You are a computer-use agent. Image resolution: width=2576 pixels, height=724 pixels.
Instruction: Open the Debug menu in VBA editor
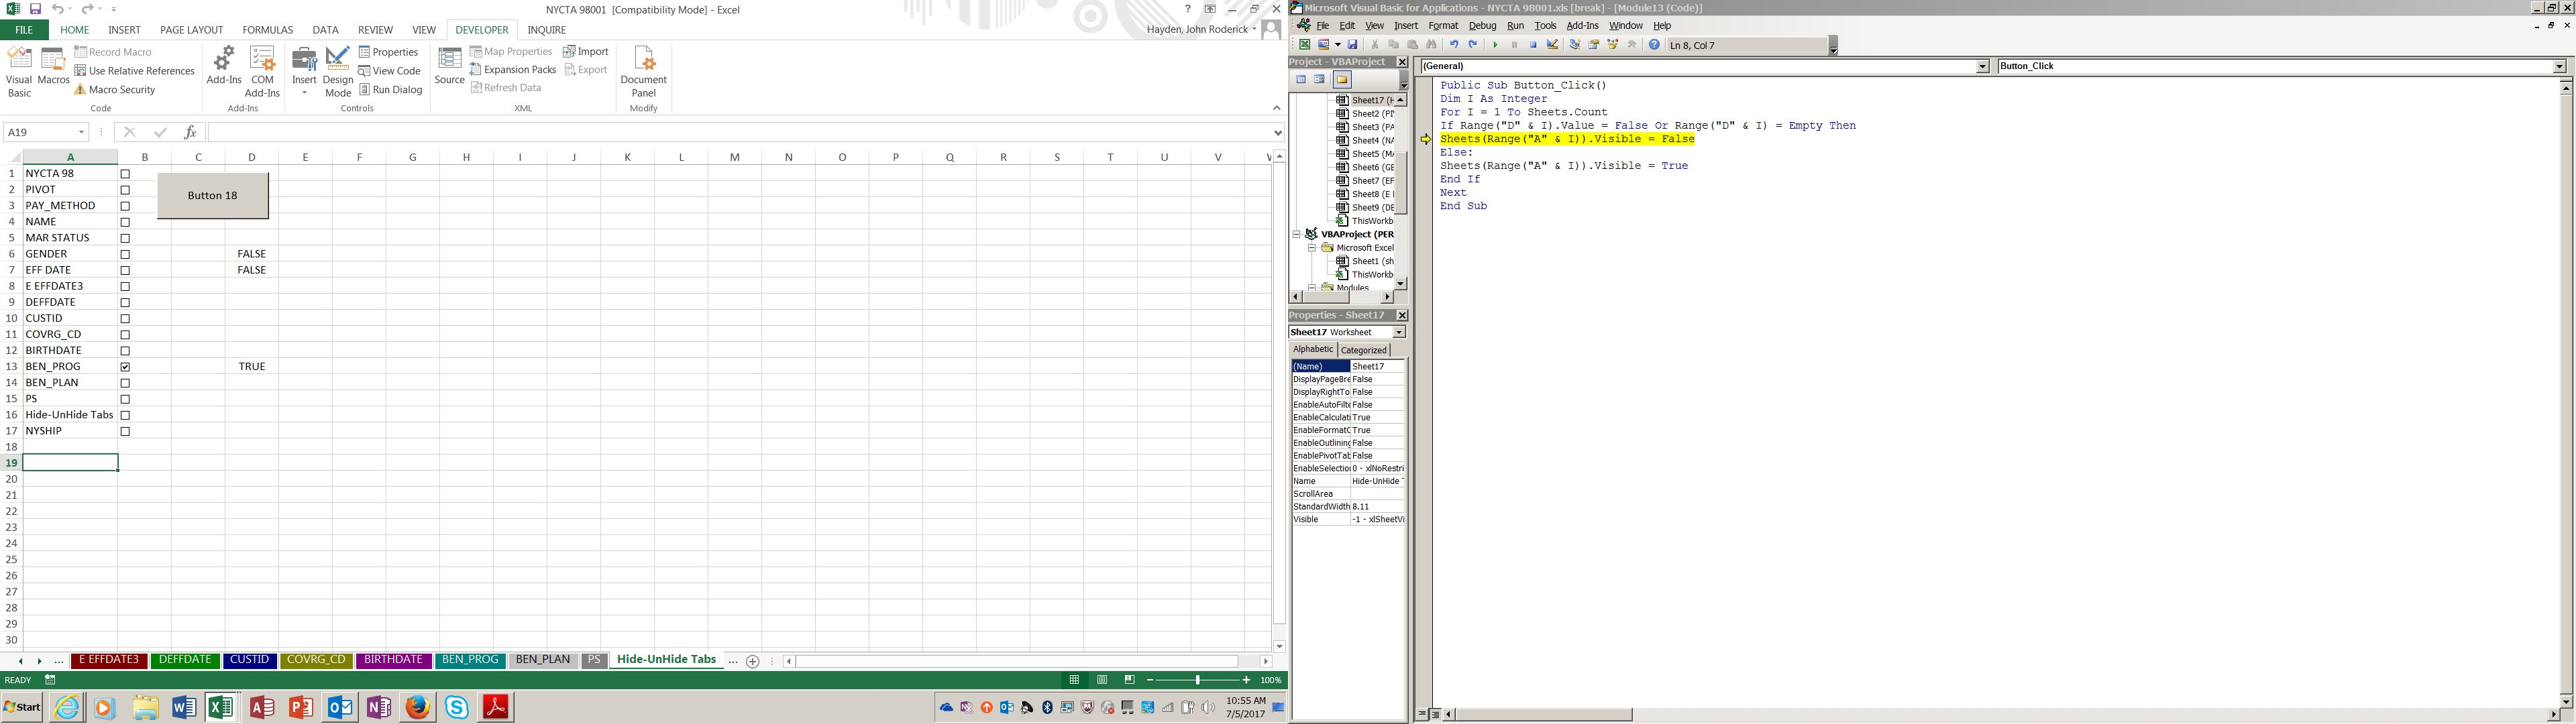click(1482, 26)
